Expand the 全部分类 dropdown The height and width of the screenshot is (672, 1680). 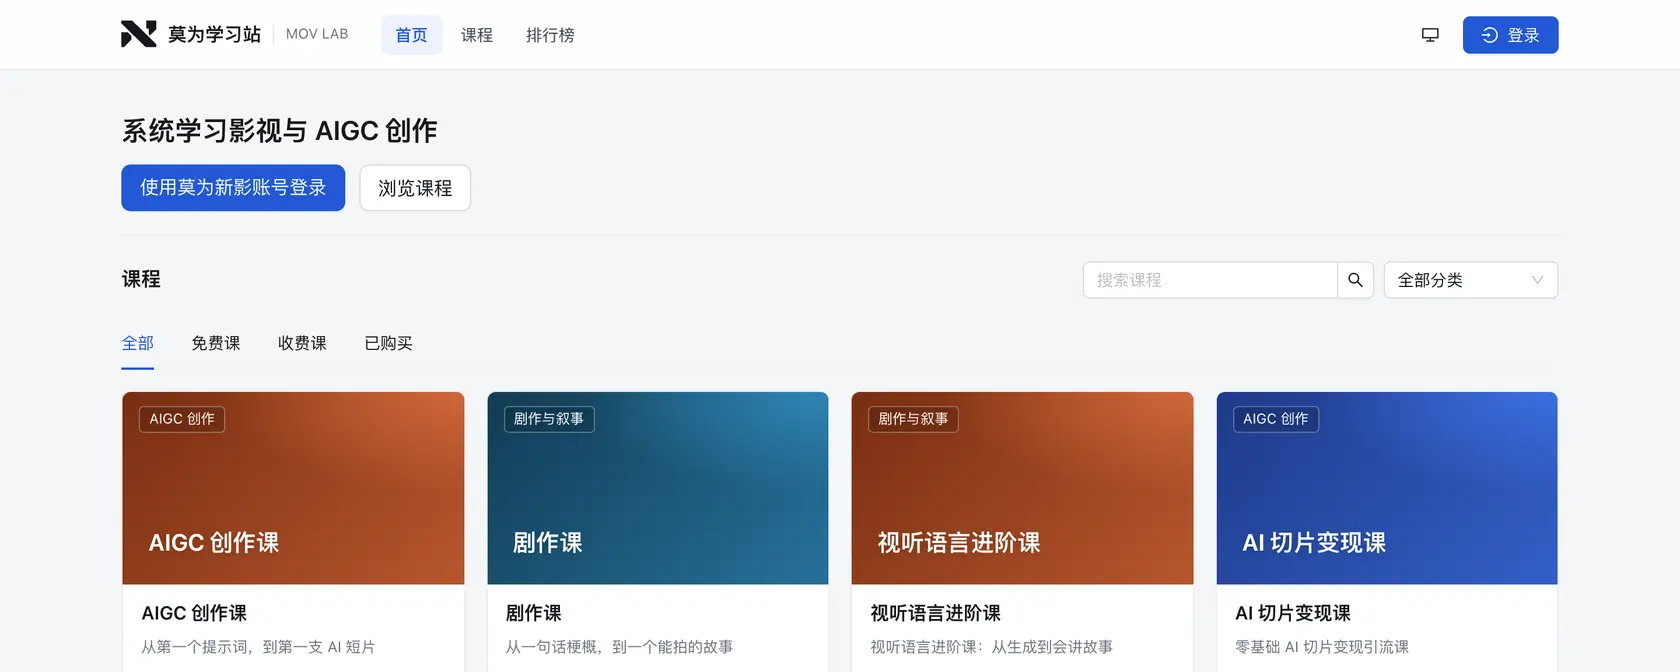[x=1470, y=280]
